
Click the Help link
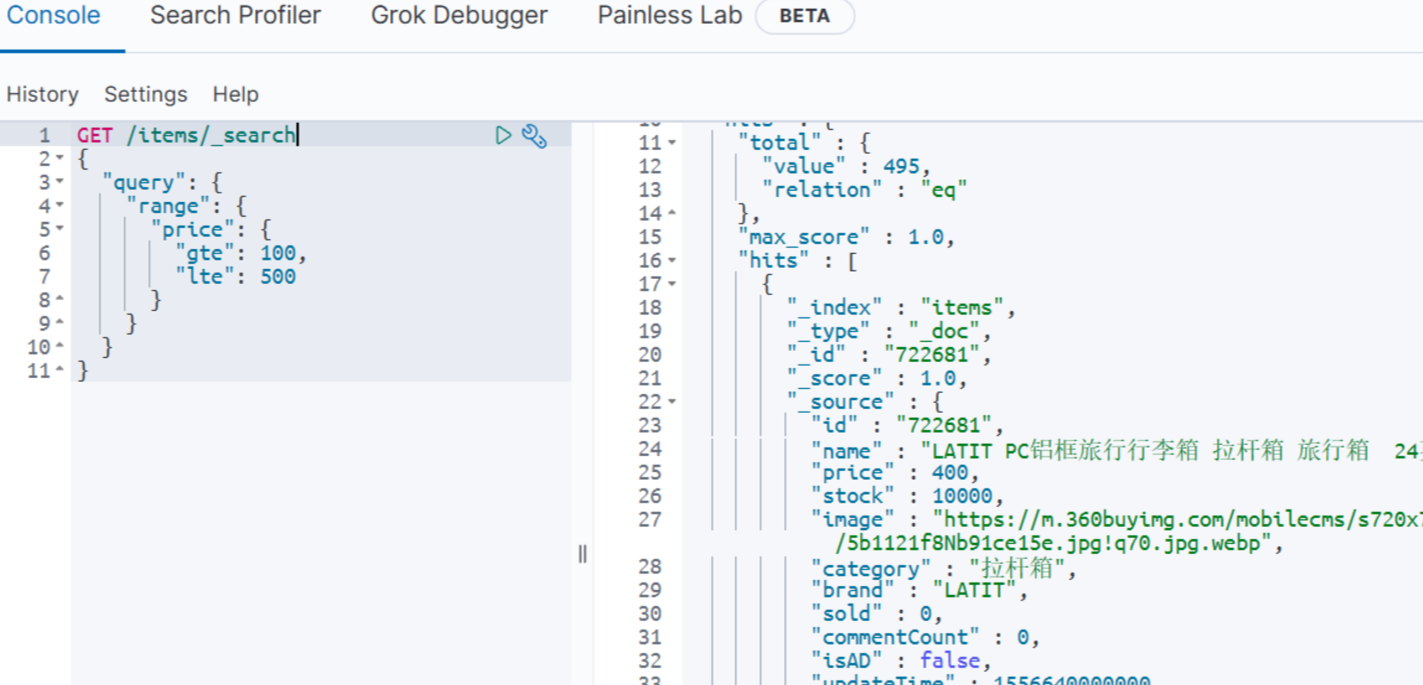[x=235, y=94]
